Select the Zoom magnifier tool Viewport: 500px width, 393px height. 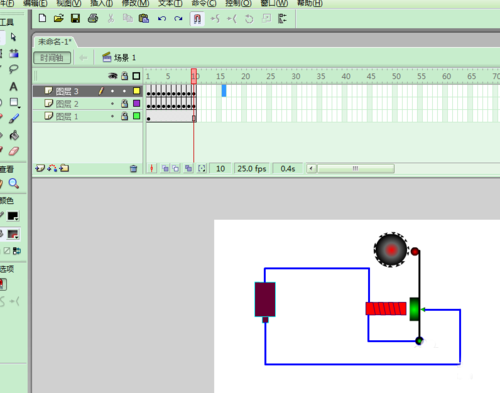click(x=14, y=183)
